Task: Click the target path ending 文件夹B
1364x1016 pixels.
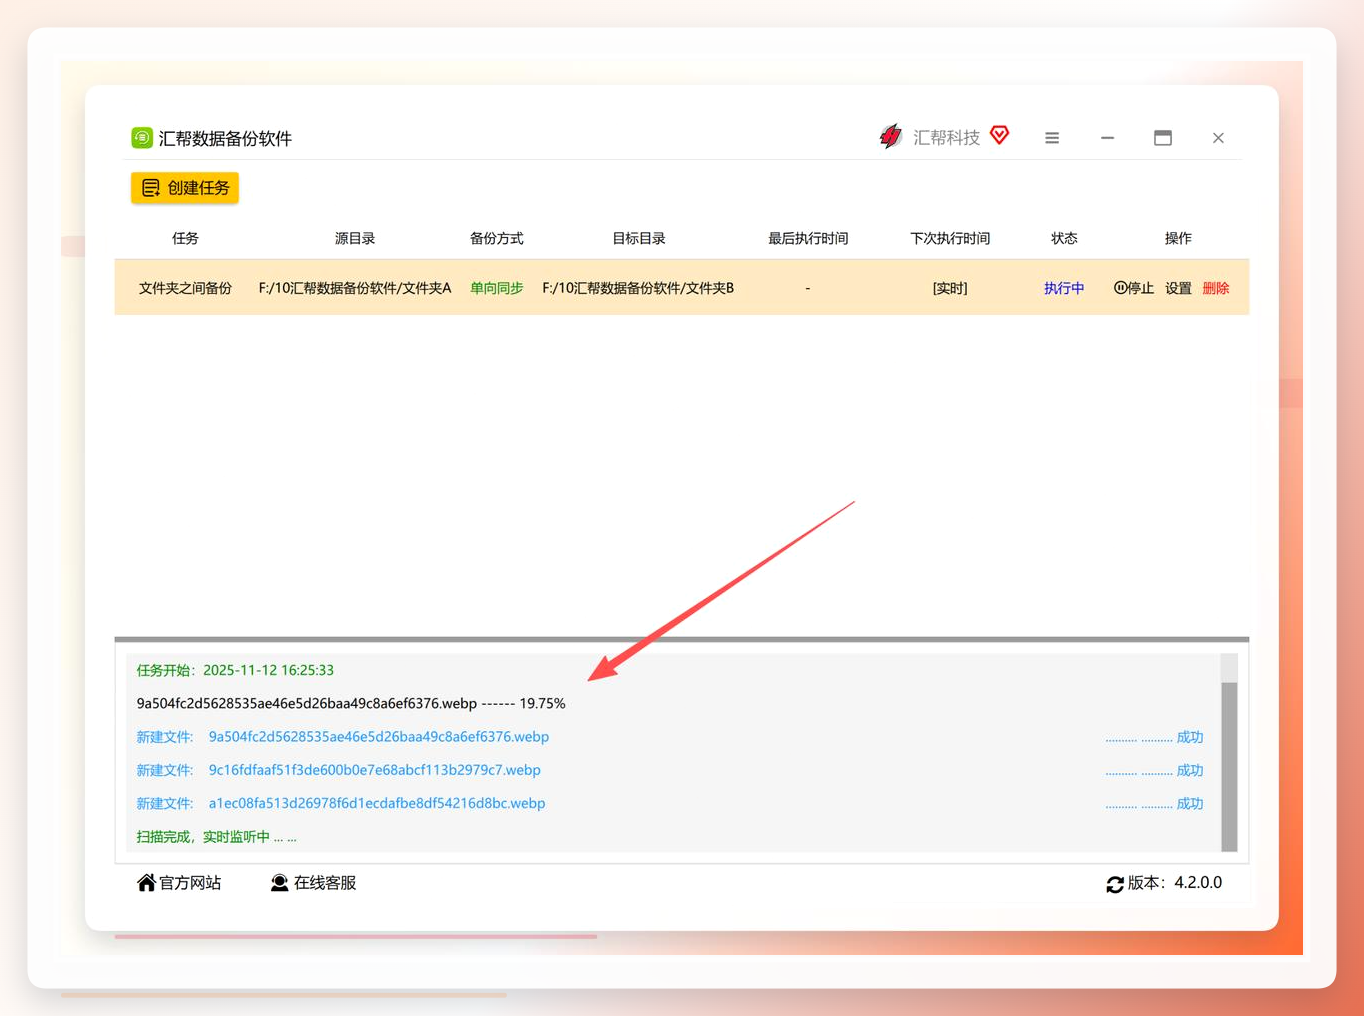Action: (638, 288)
